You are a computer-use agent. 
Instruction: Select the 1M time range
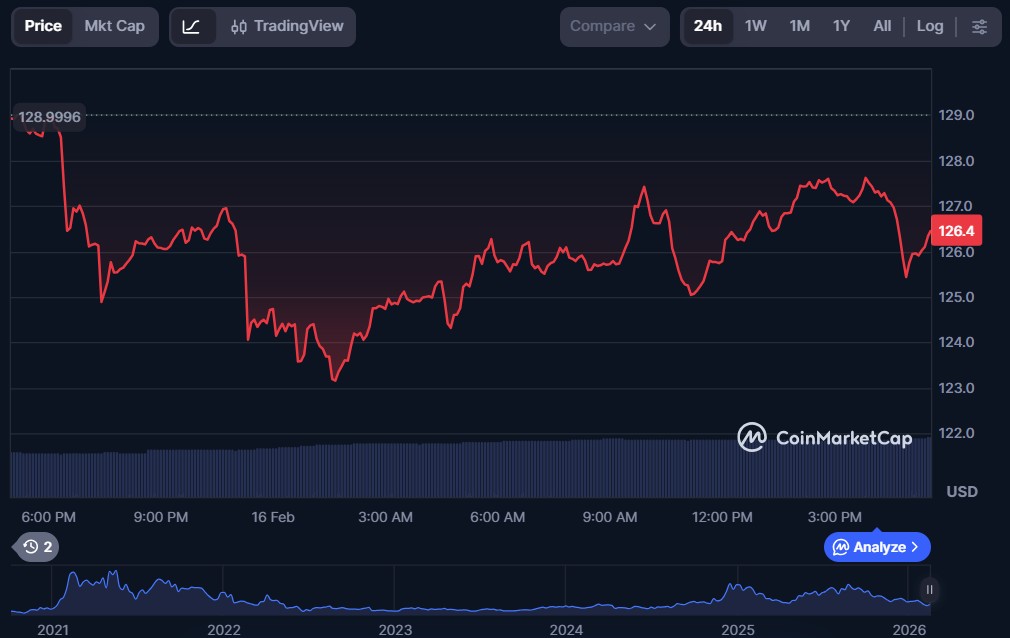pos(799,27)
